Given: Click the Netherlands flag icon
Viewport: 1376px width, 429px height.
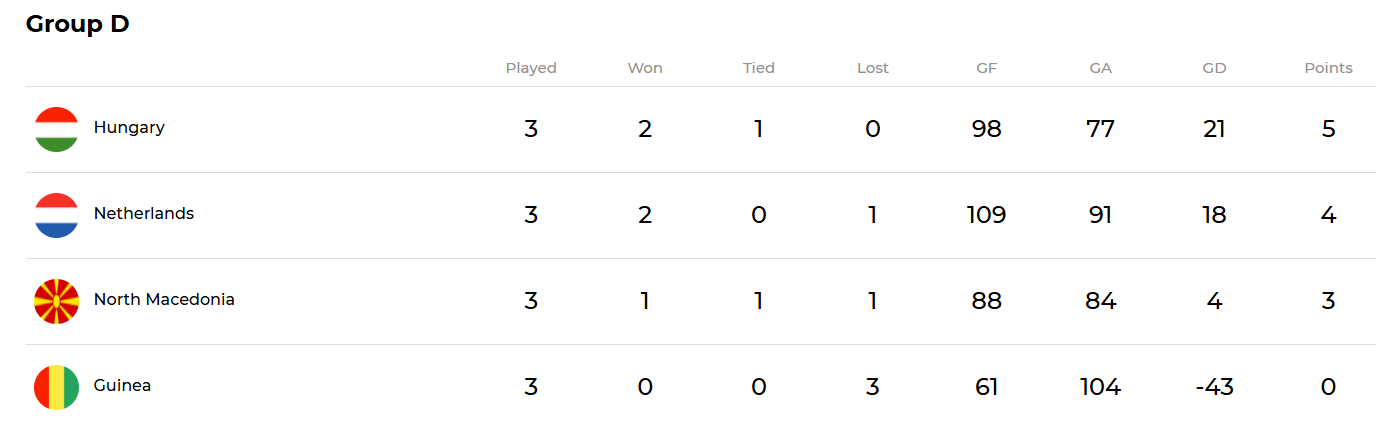Looking at the screenshot, I should click(x=56, y=215).
